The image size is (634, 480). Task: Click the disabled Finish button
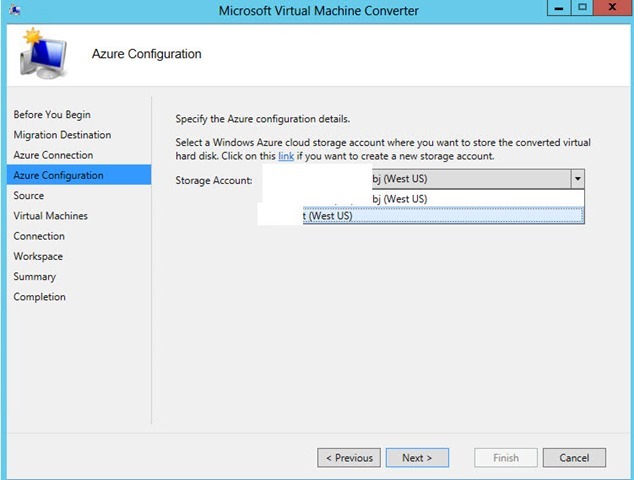(x=506, y=458)
